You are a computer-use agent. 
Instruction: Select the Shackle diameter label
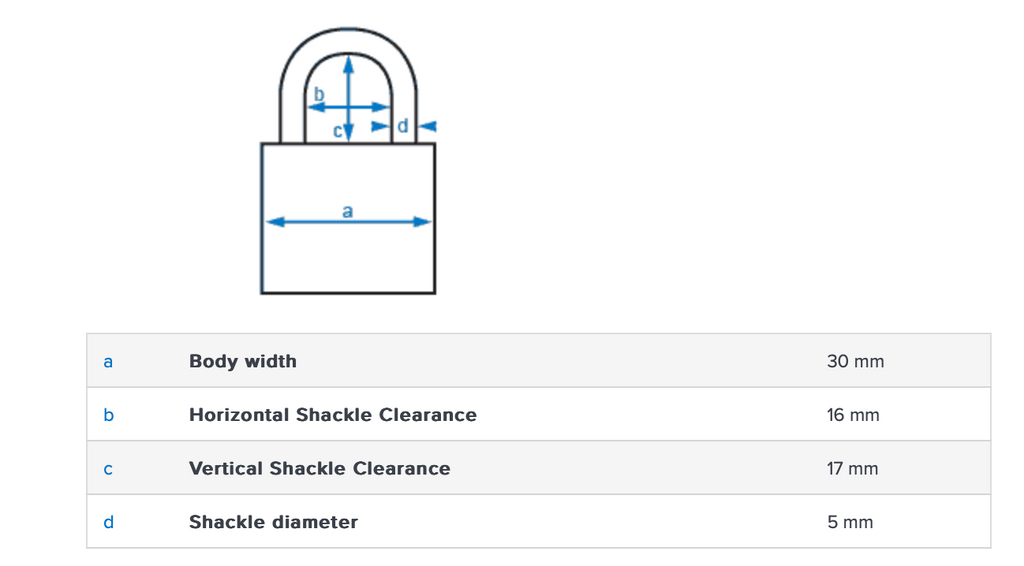tap(273, 522)
